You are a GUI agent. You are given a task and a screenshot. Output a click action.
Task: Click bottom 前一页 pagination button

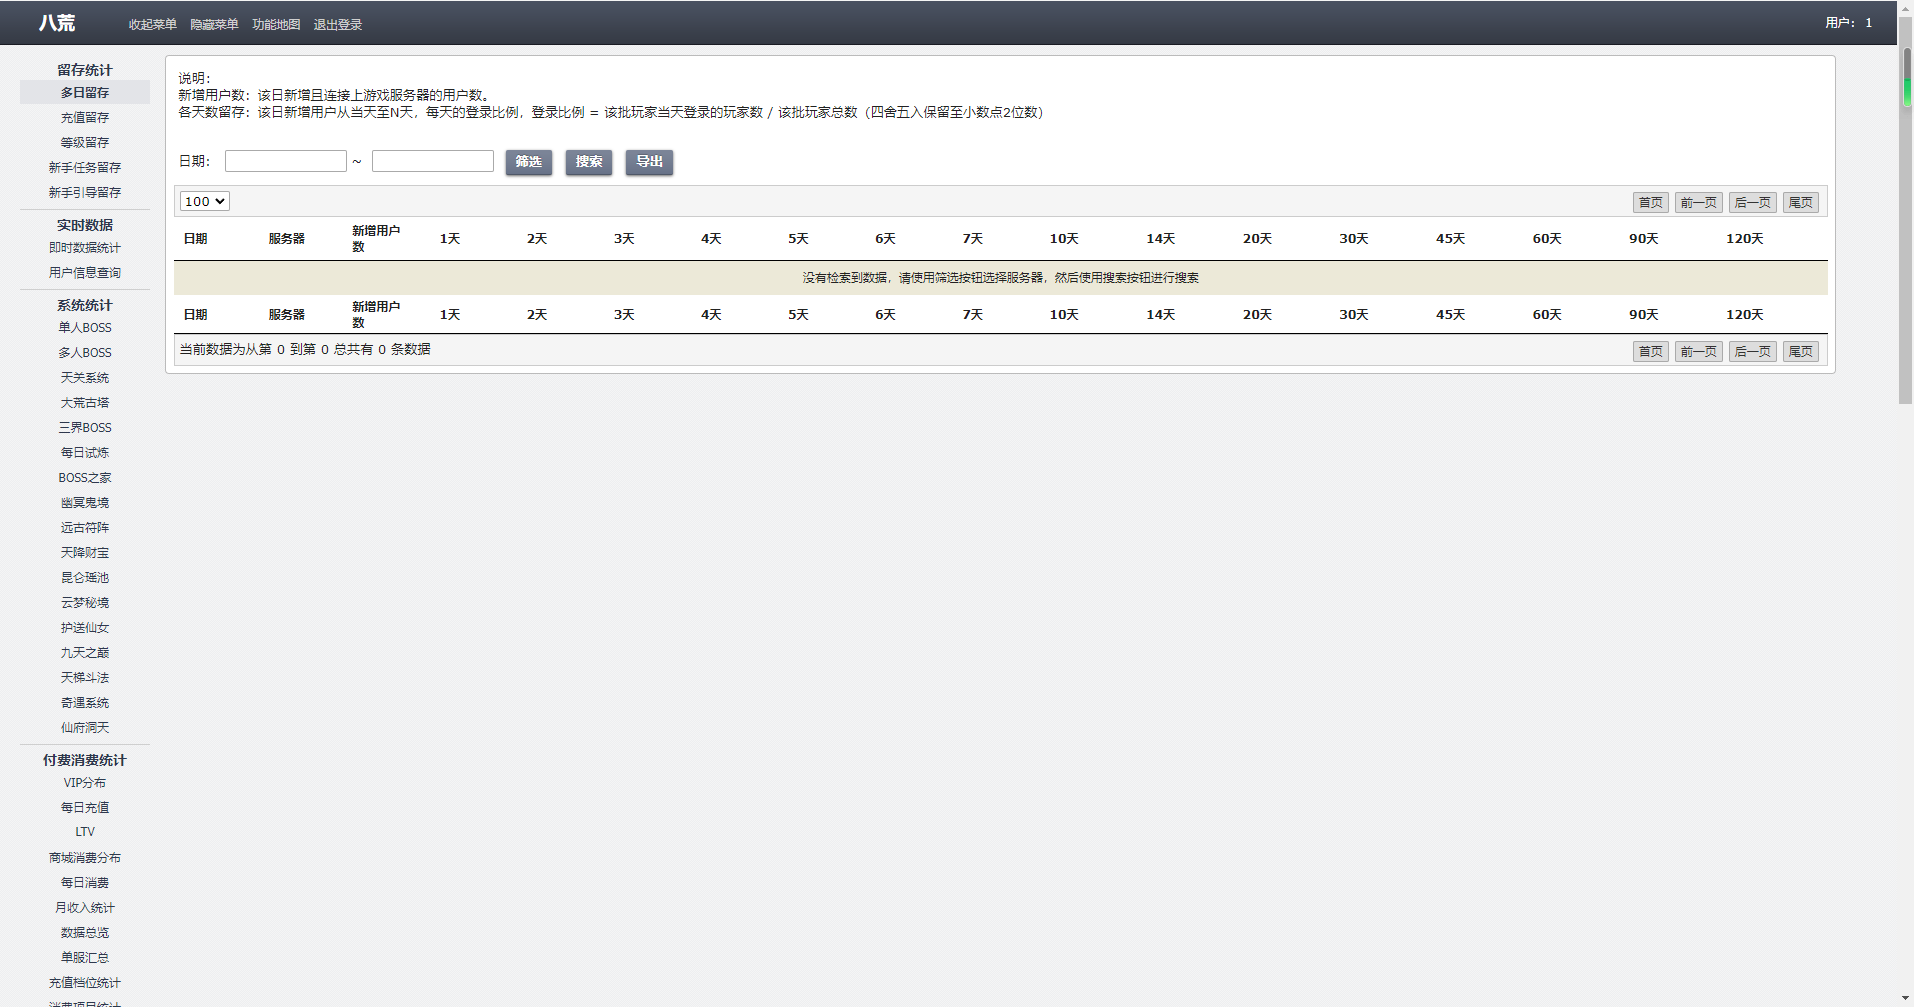(1698, 351)
